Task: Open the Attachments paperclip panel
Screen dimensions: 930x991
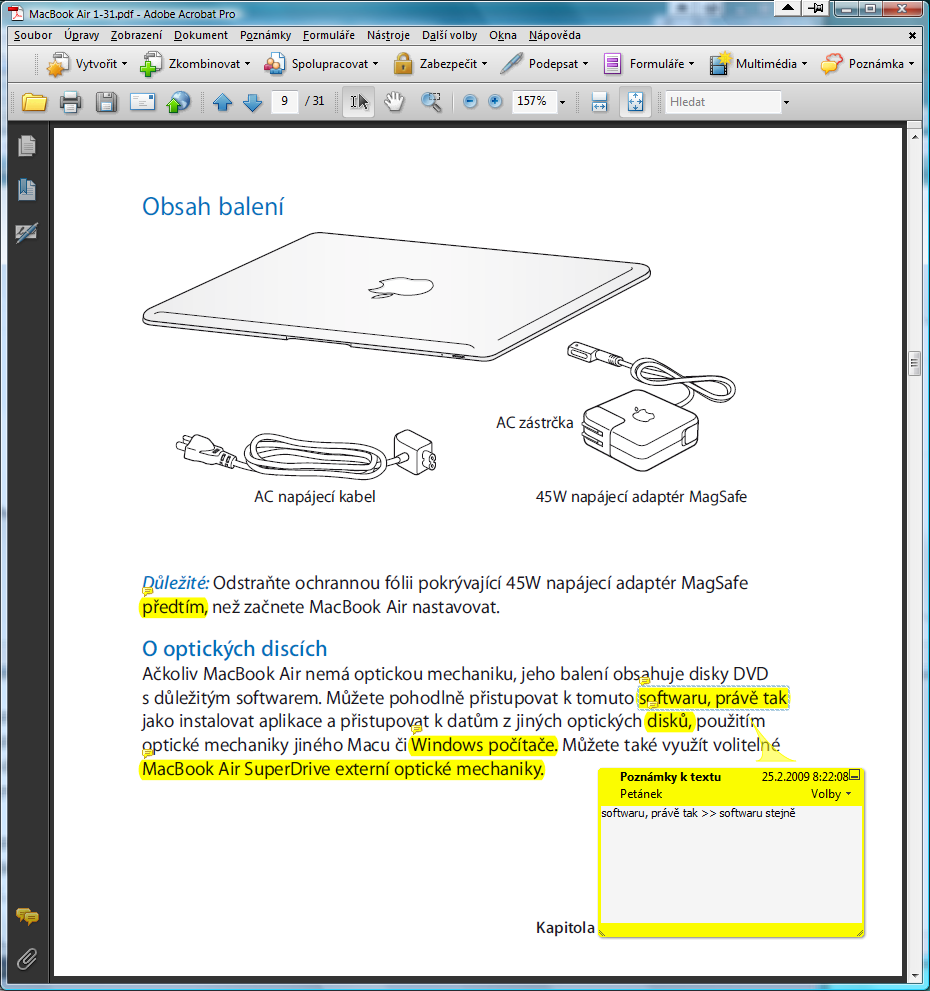Action: pos(27,959)
